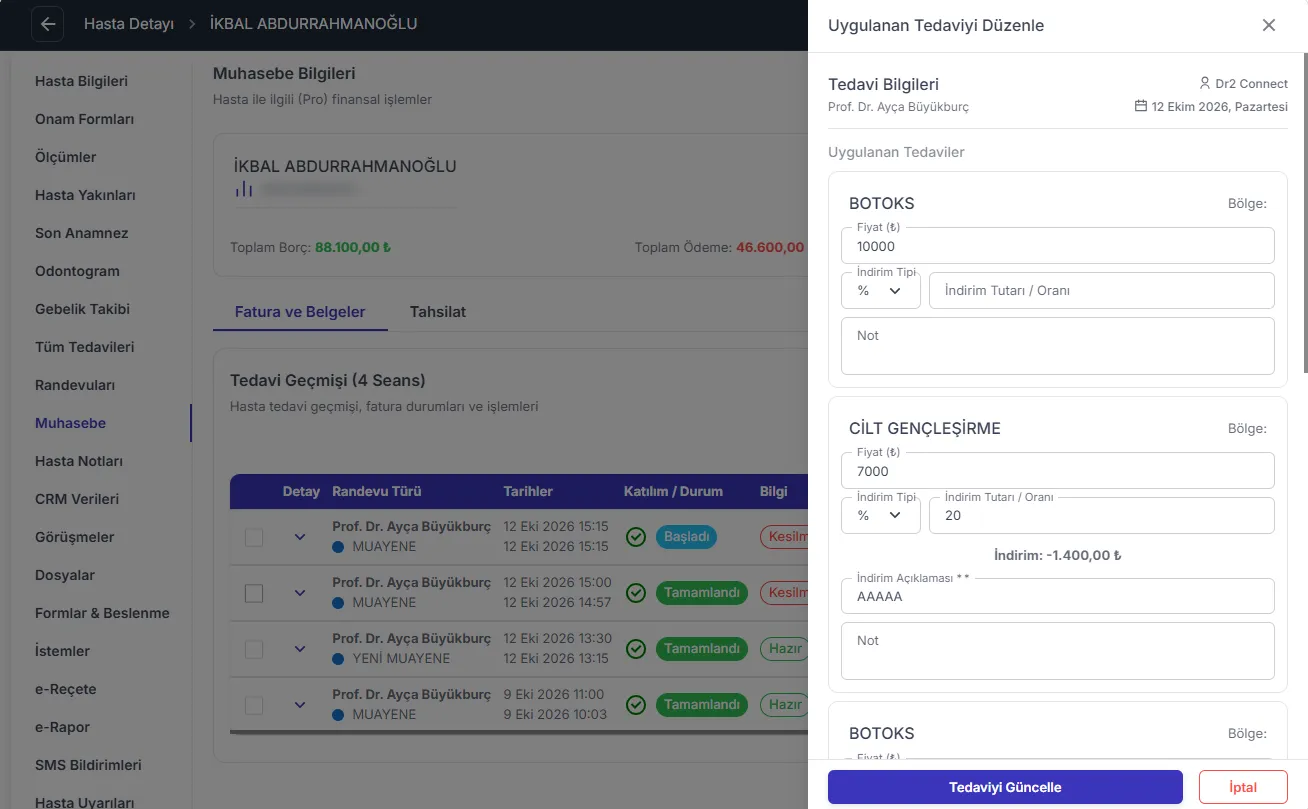Viewport: 1308px width, 809px height.
Task: Switch to the Tahsilat tab
Action: click(x=438, y=312)
